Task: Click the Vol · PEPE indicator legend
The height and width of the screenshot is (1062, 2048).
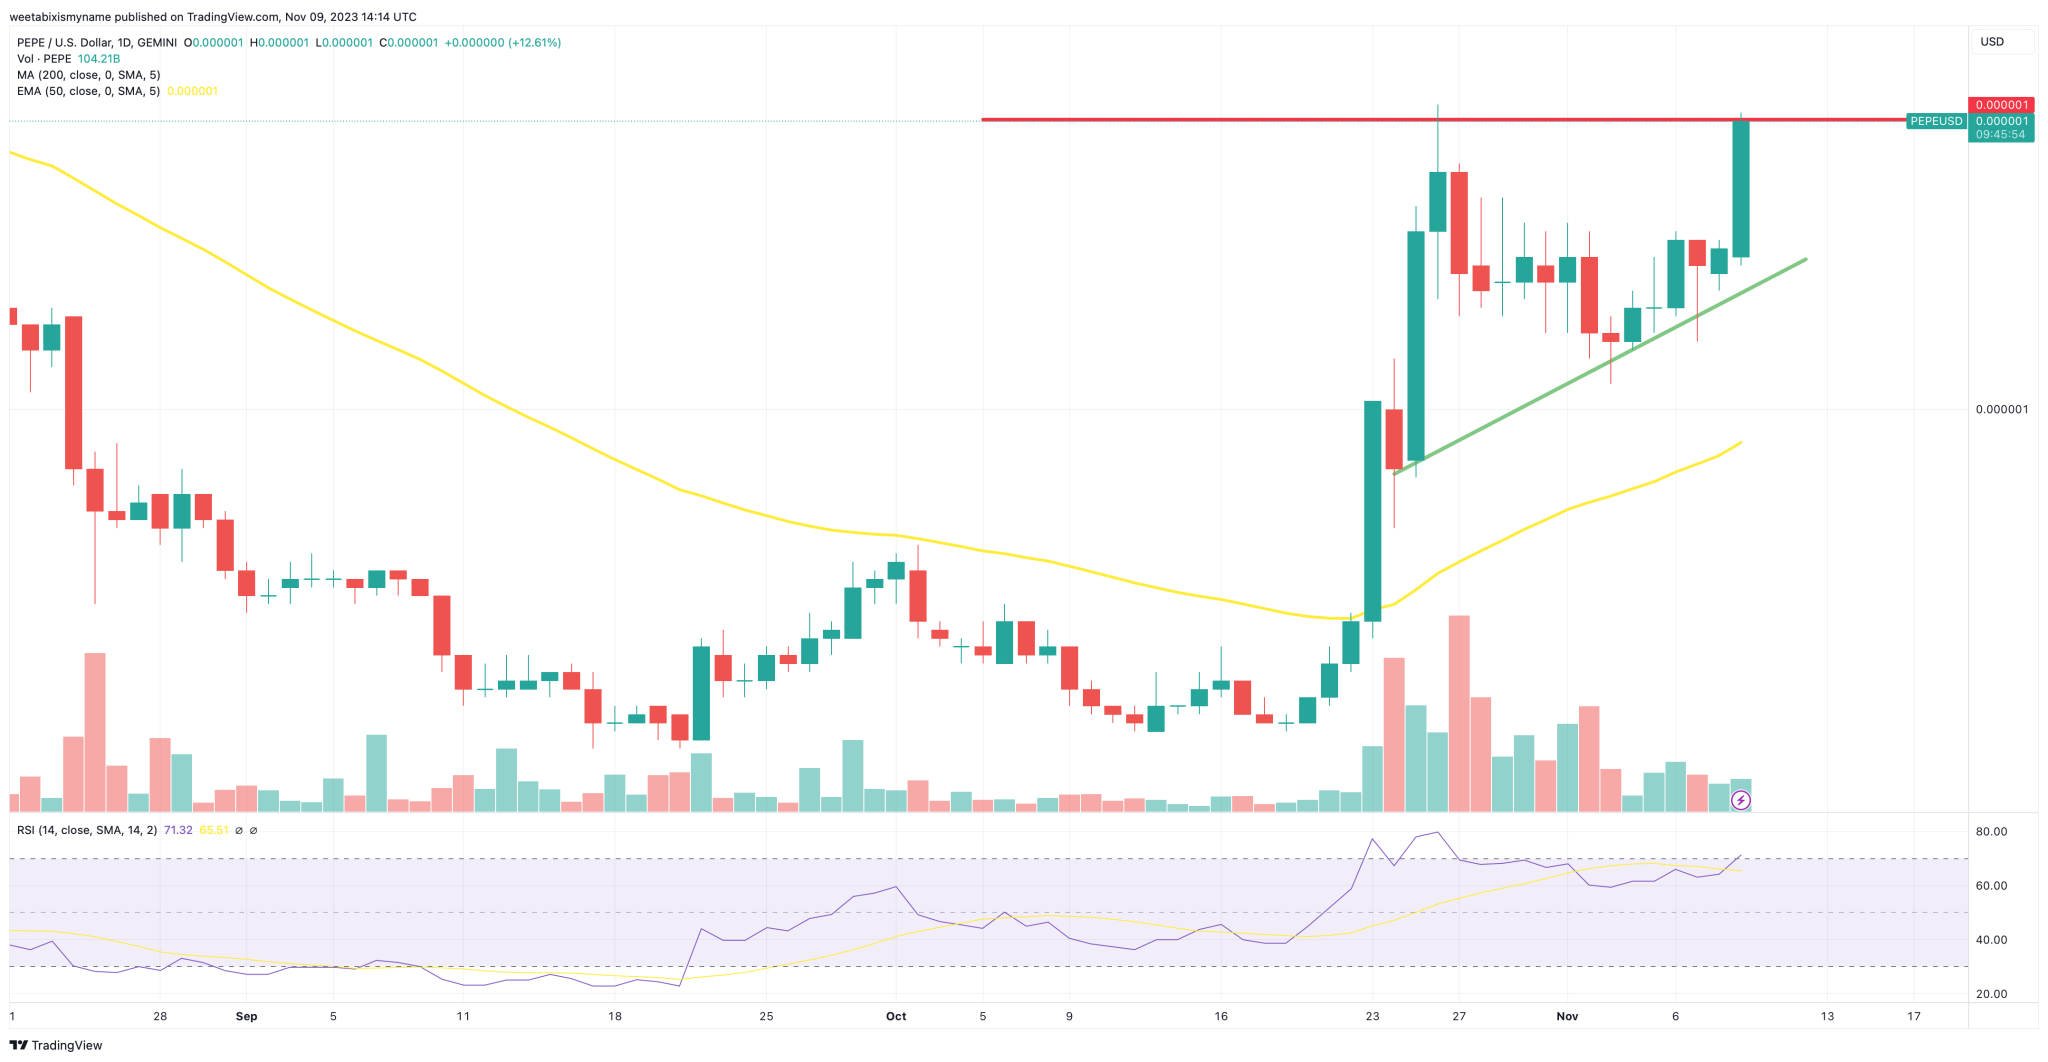Action: pos(68,59)
